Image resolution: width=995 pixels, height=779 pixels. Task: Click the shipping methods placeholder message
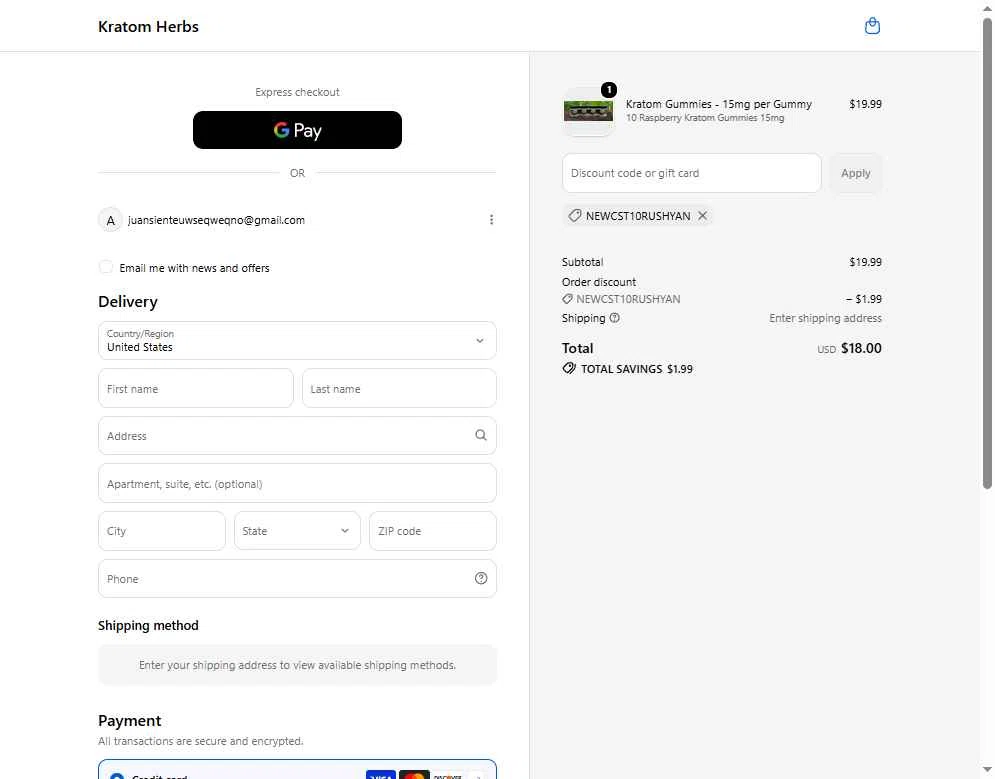[297, 665]
